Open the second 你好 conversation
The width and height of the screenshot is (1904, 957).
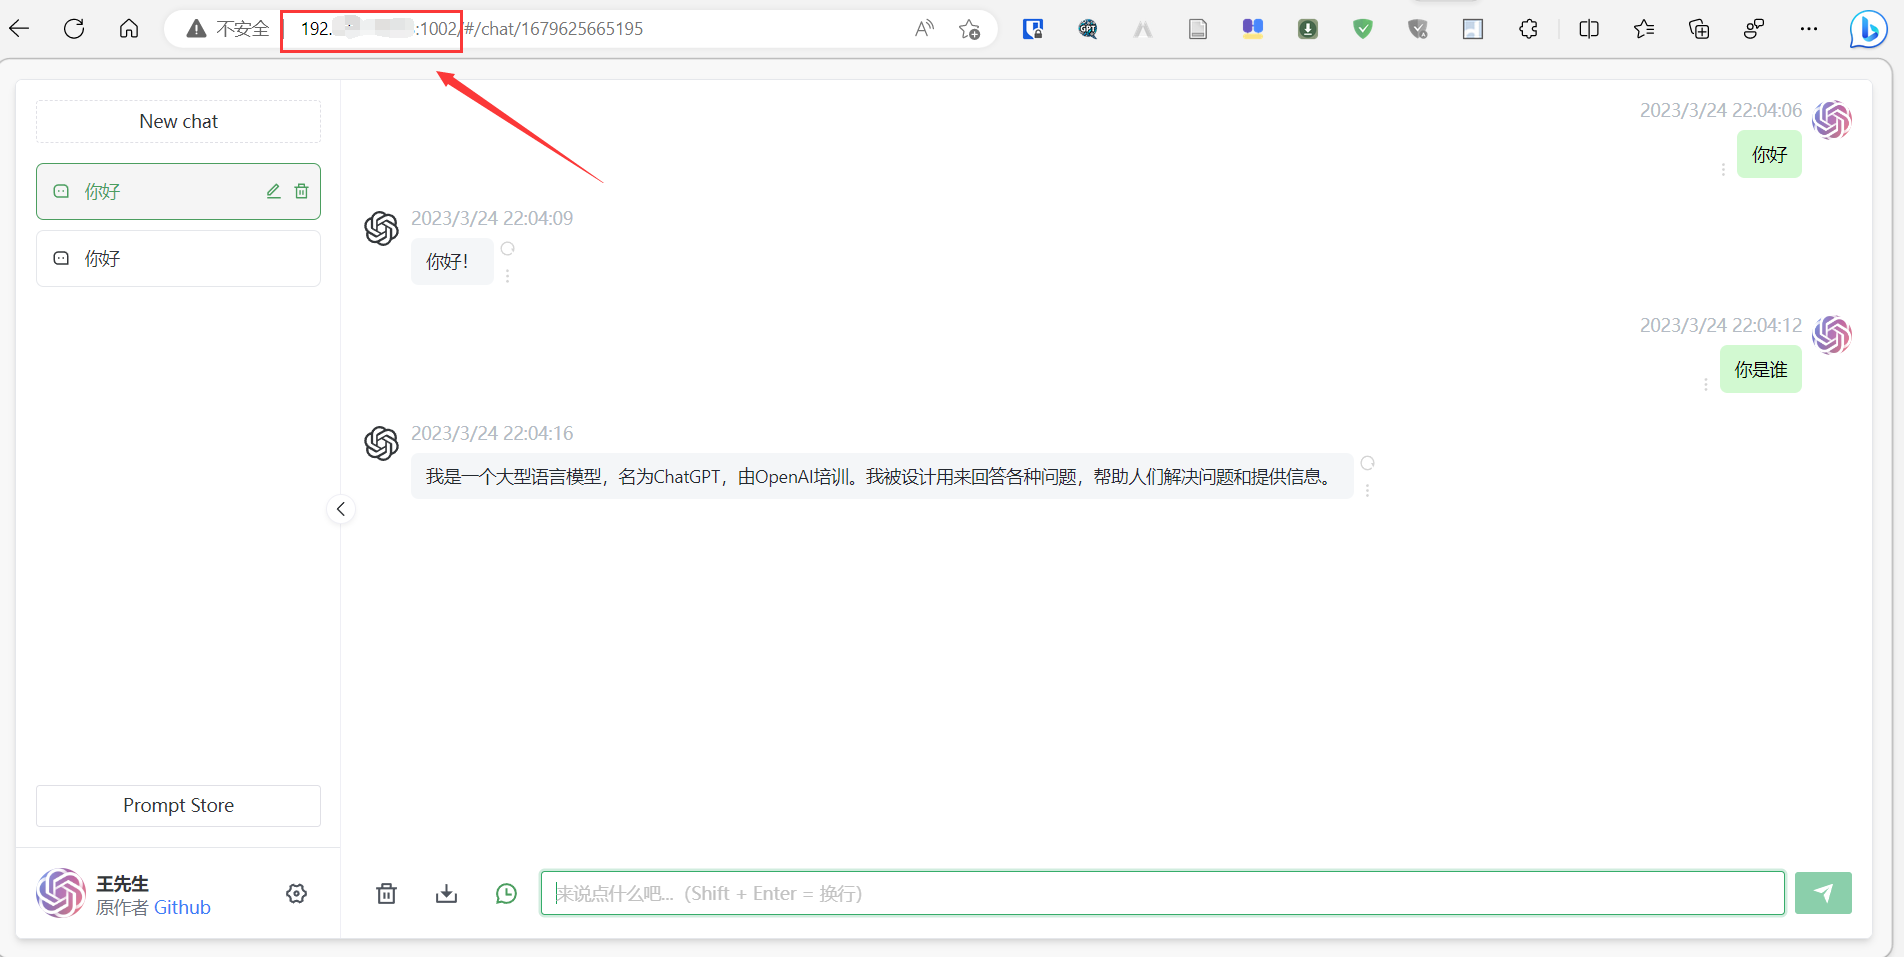pyautogui.click(x=178, y=258)
